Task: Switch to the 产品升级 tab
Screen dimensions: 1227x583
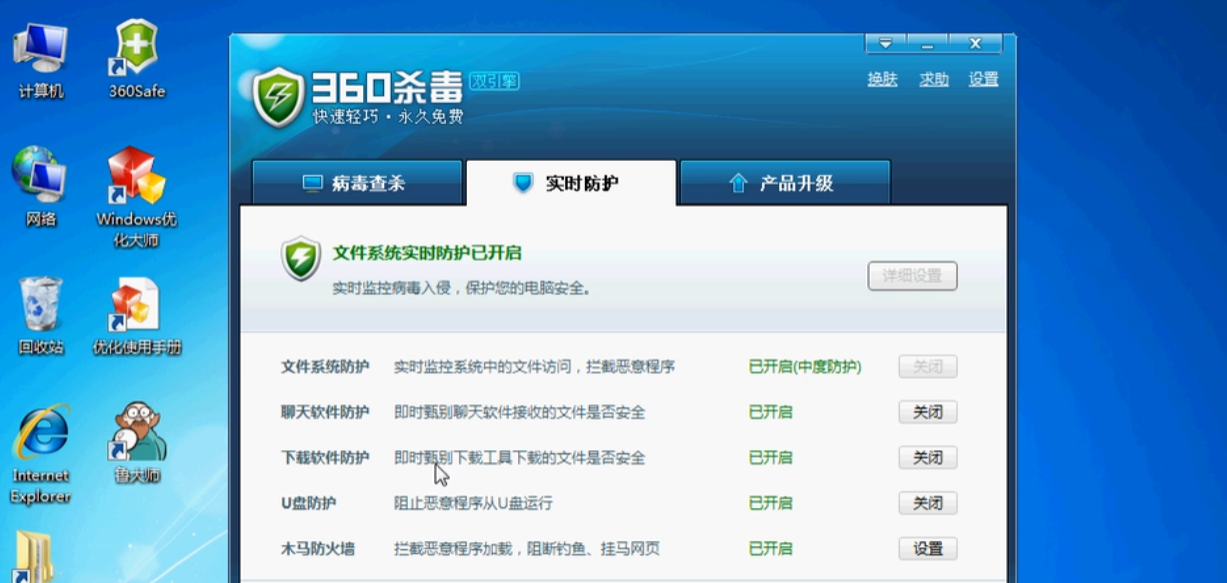Action: point(784,183)
